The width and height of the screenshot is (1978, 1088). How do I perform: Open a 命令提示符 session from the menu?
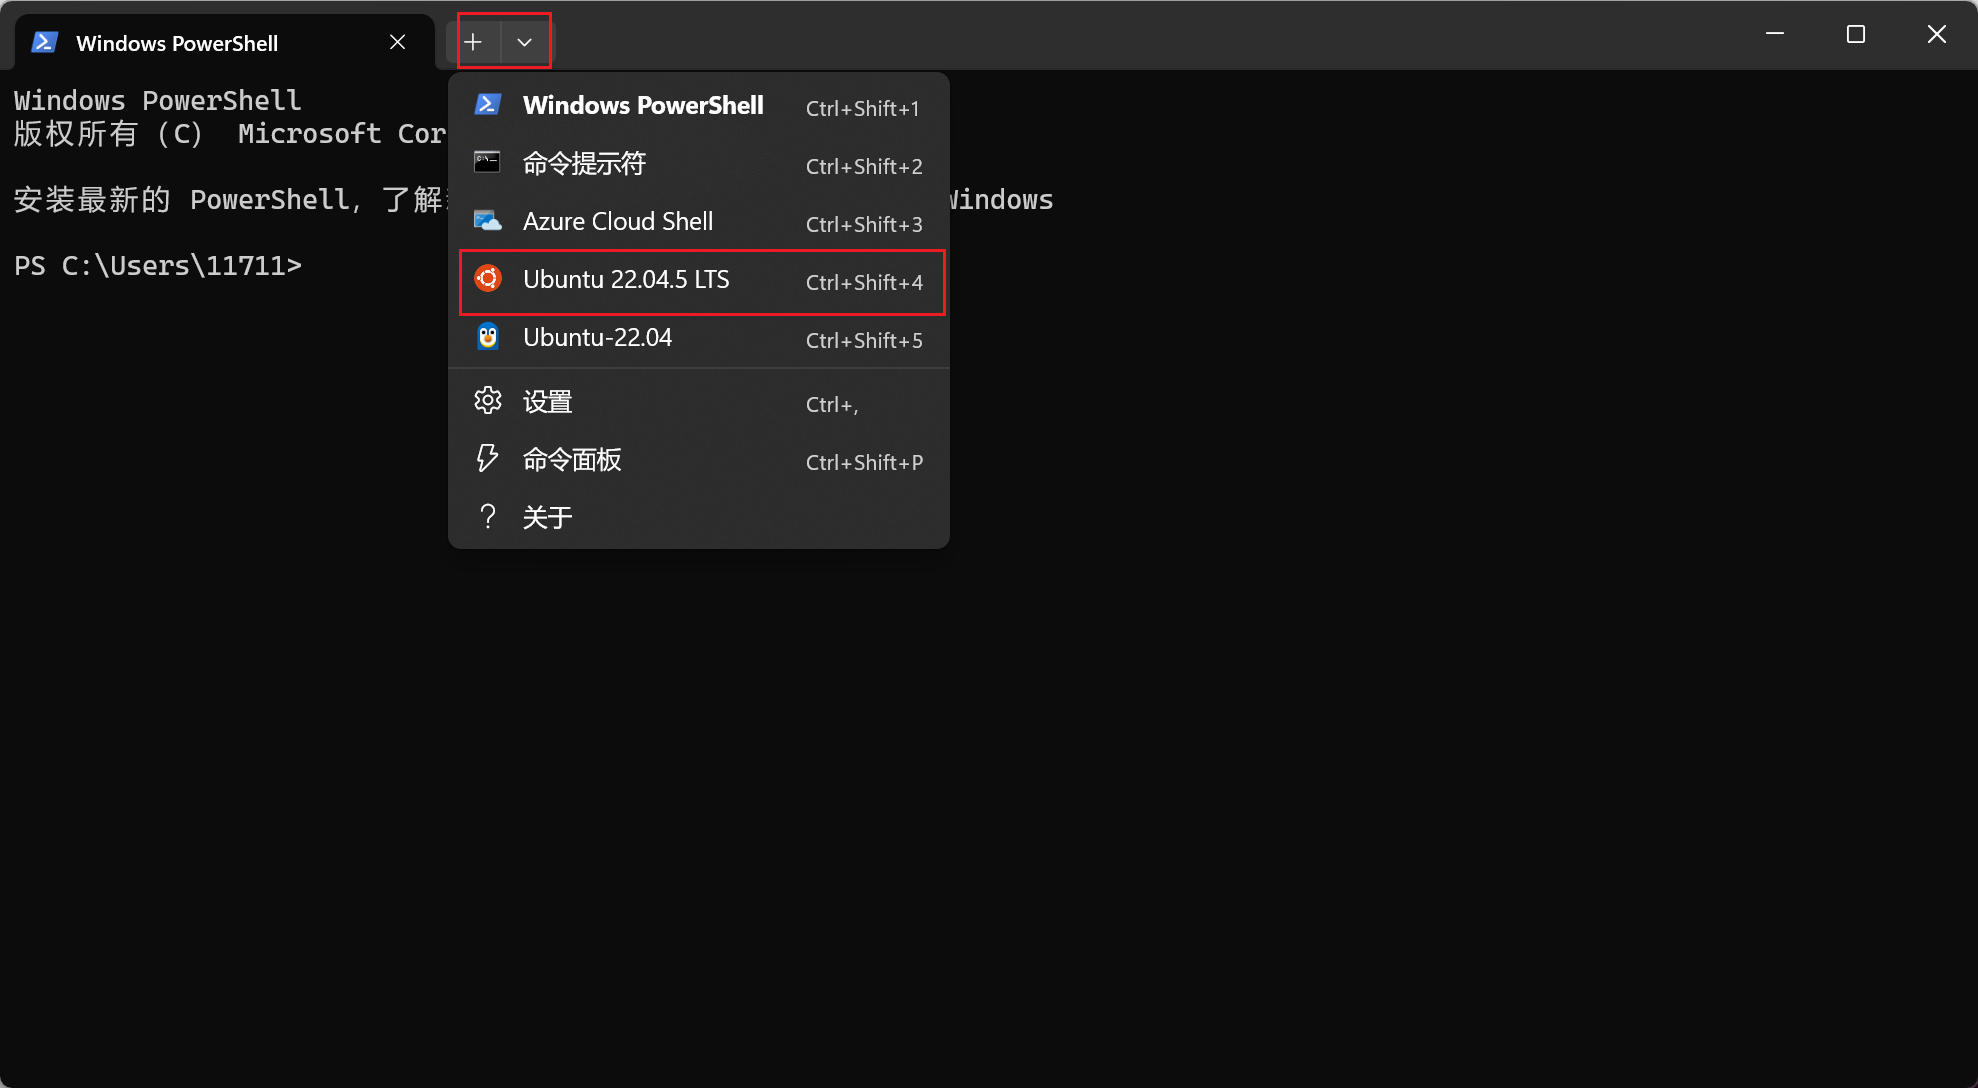click(584, 163)
